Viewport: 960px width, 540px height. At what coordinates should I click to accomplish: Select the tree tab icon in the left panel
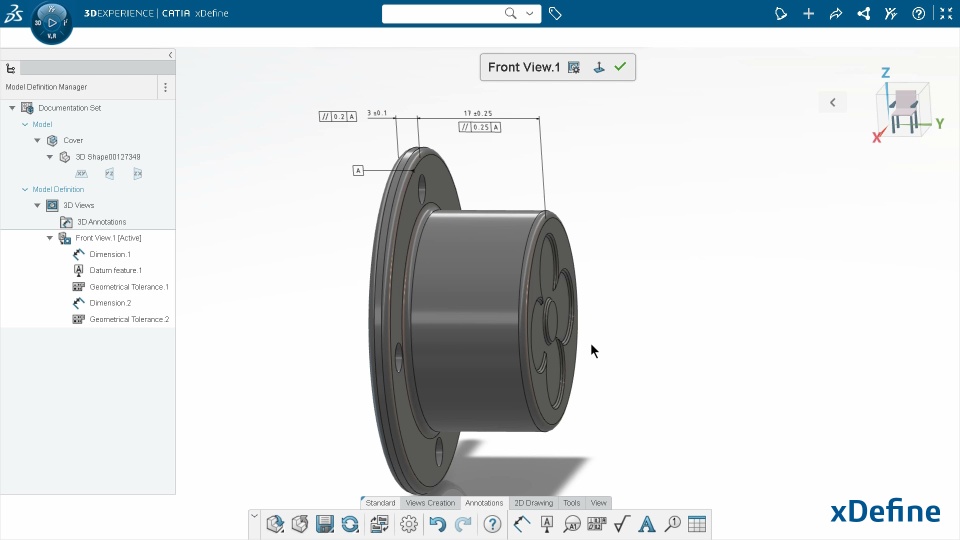(10, 69)
